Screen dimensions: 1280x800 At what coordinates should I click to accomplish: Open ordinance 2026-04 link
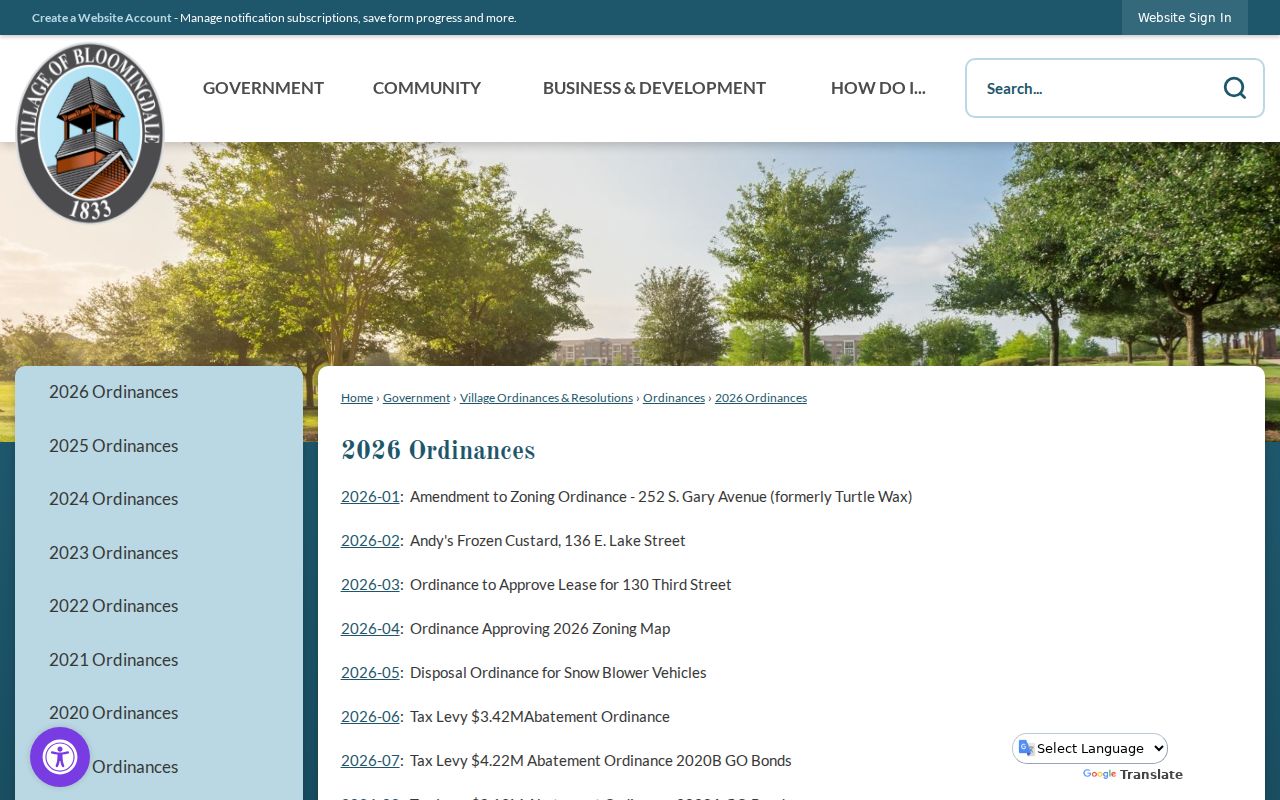[370, 629]
